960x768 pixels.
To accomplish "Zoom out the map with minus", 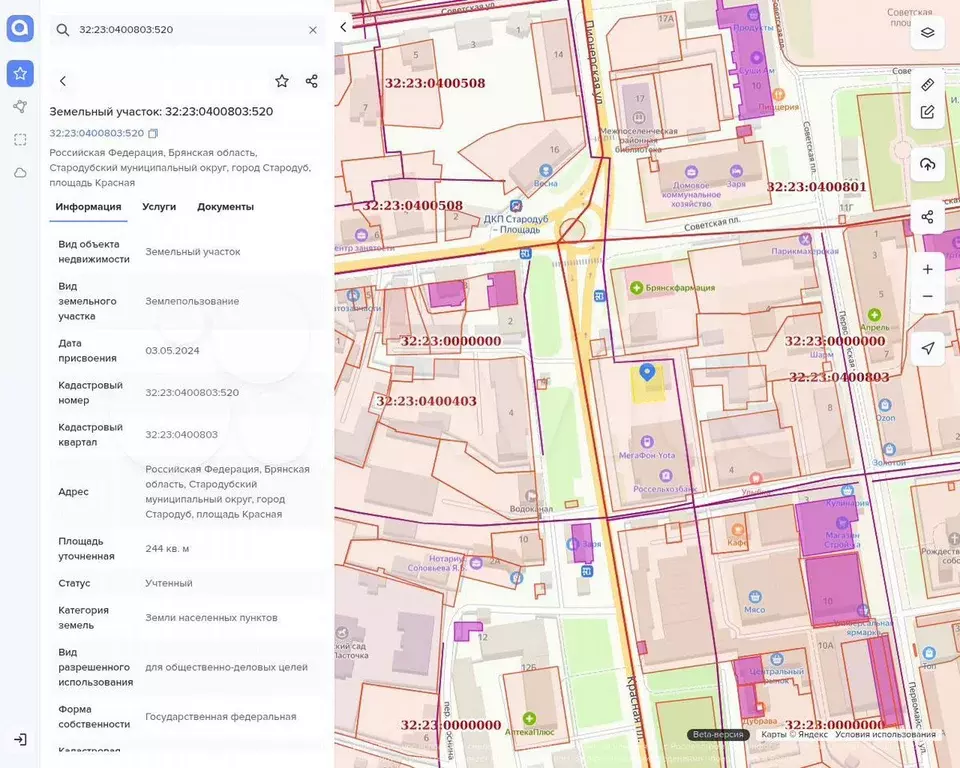I will pos(928,296).
